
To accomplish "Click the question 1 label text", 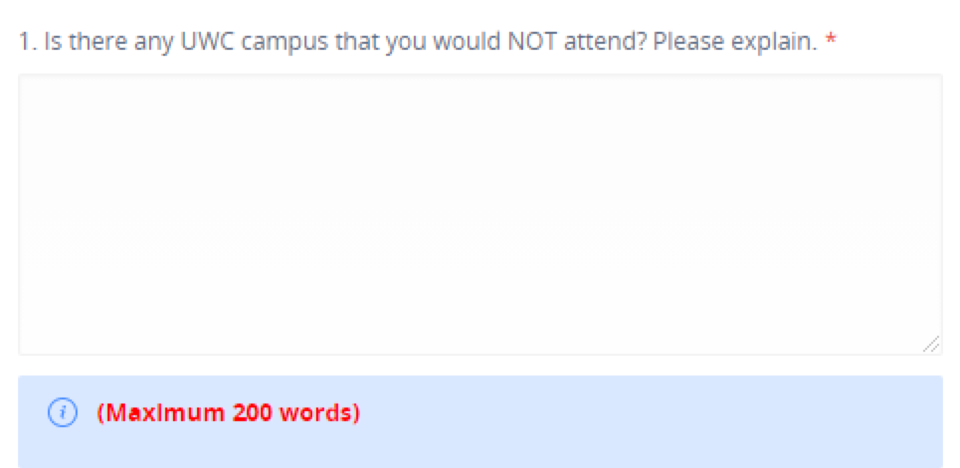I will coord(418,42).
